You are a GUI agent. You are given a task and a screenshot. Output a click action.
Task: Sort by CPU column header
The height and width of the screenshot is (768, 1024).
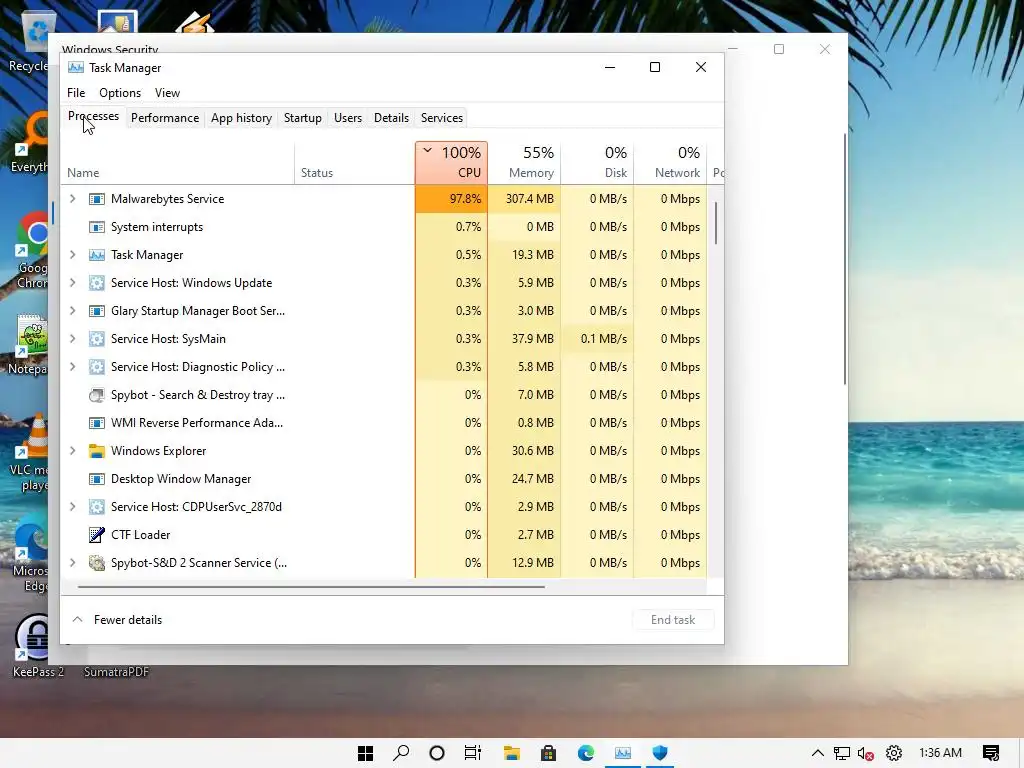(451, 163)
